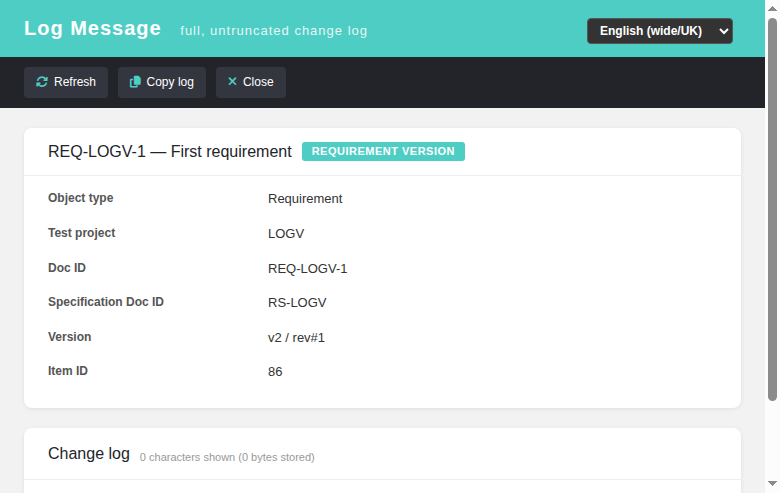Image resolution: width=780 pixels, height=493 pixels.
Task: Click the 'Specification Doc ID' label
Action: [x=105, y=302]
